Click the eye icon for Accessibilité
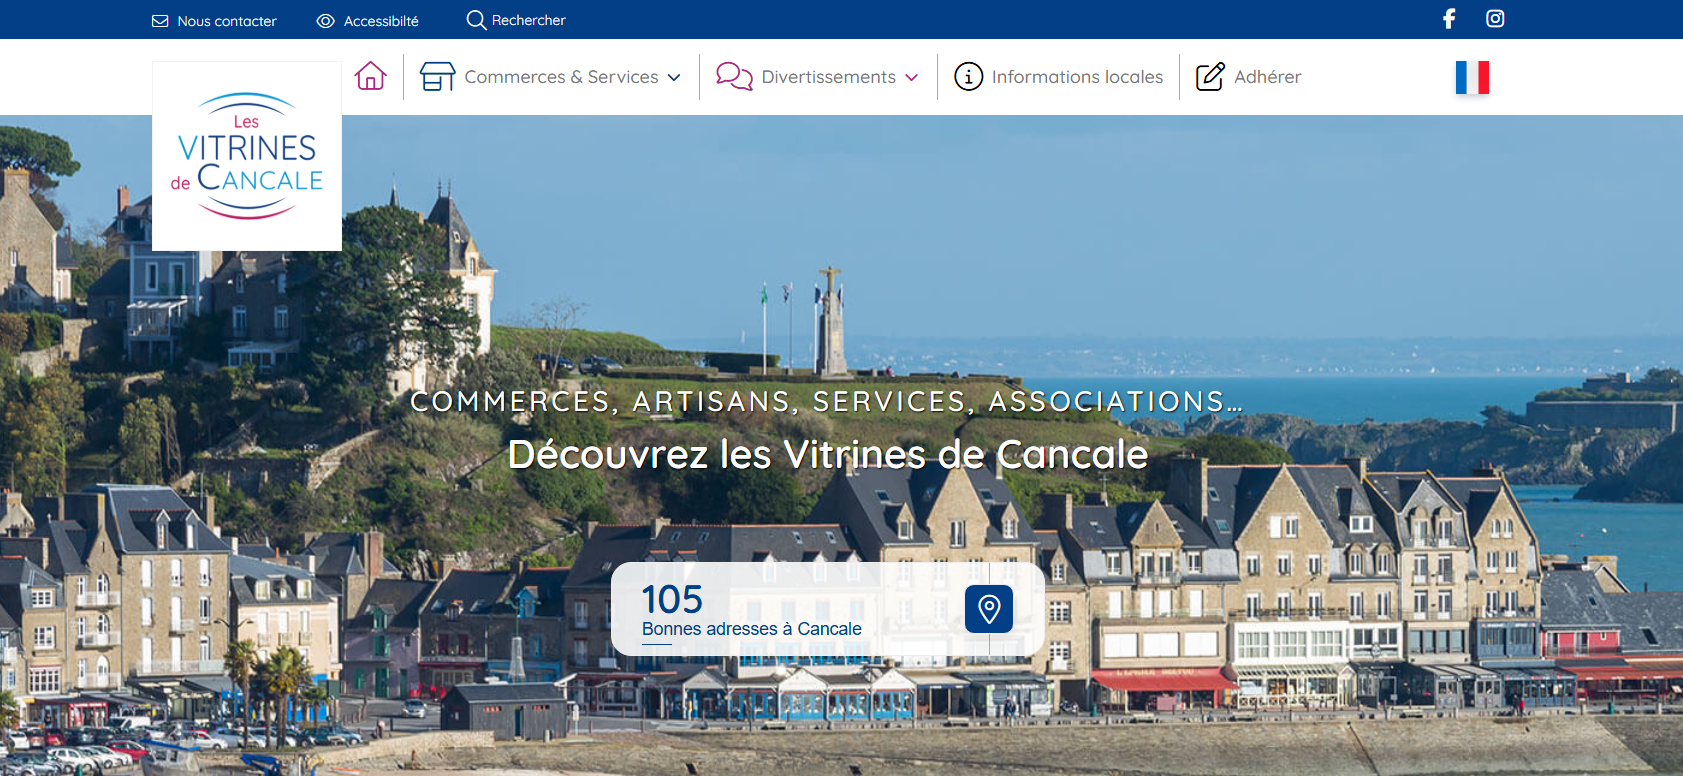This screenshot has width=1683, height=776. tap(325, 21)
